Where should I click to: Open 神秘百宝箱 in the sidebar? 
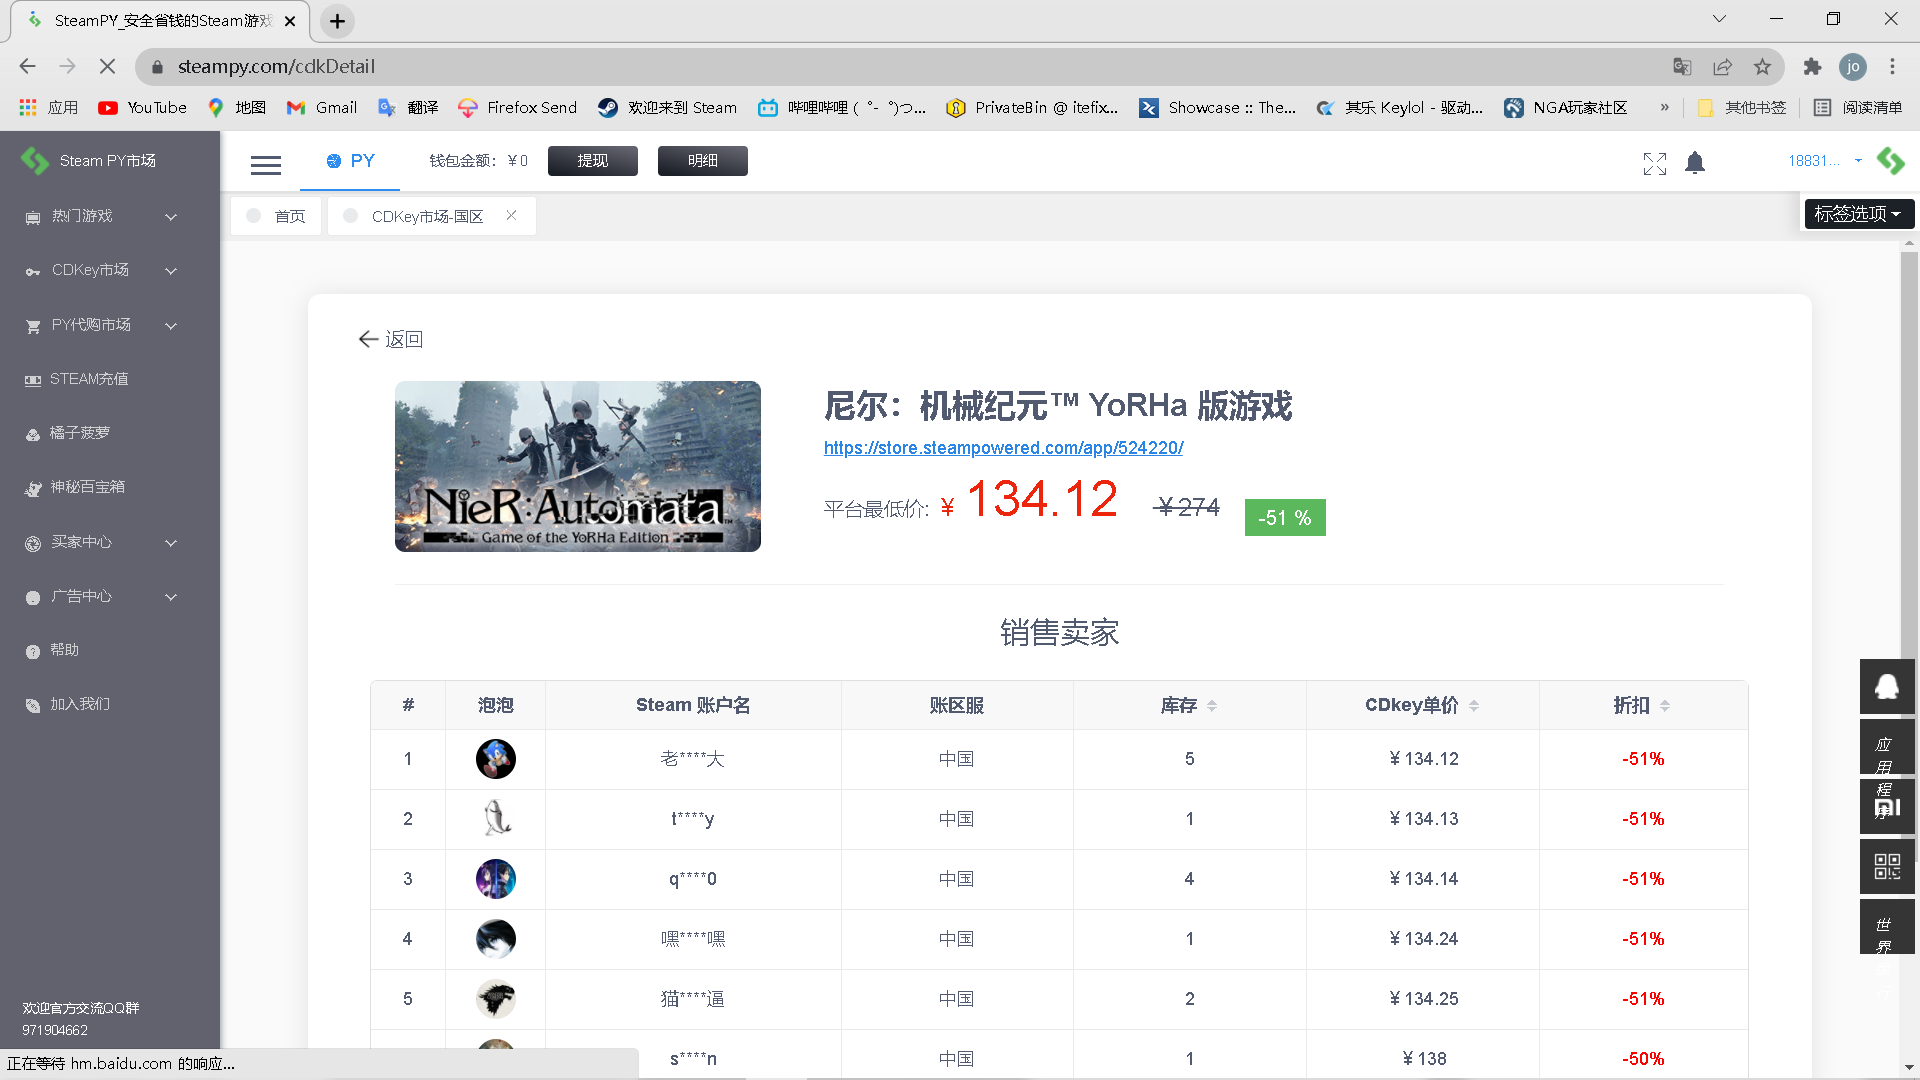(x=88, y=487)
